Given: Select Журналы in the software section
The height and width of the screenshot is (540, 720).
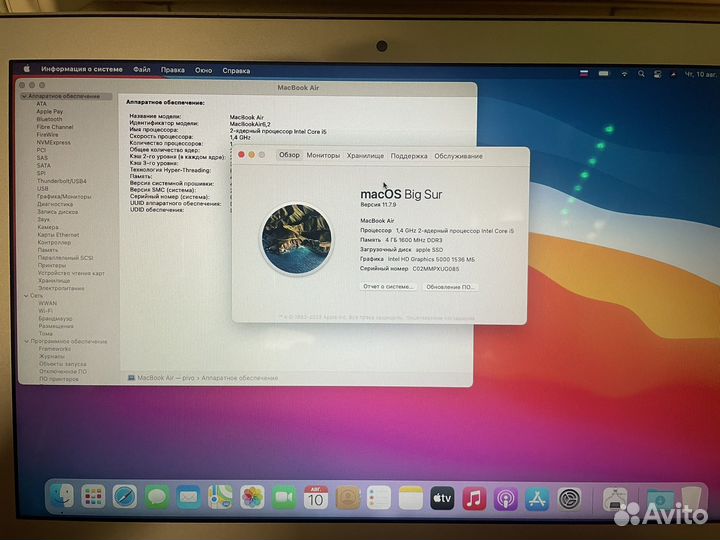Looking at the screenshot, I should pyautogui.click(x=51, y=356).
